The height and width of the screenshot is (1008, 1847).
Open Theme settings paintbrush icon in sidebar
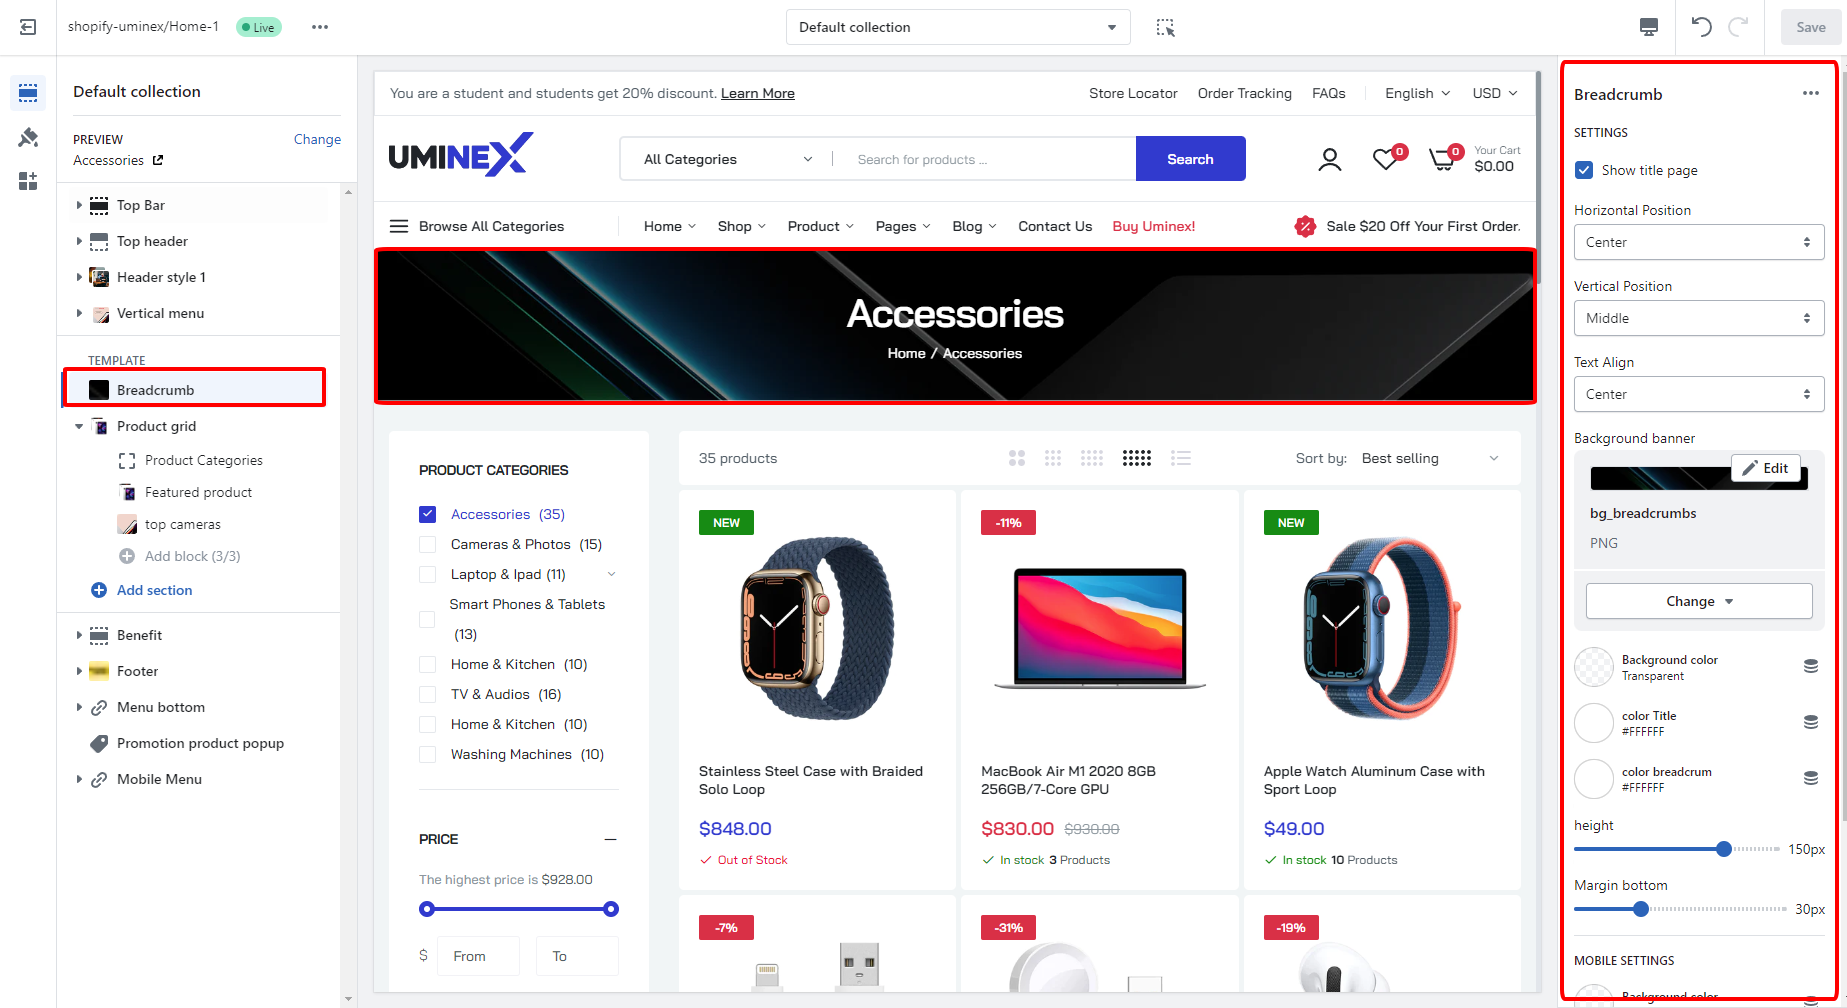[28, 137]
